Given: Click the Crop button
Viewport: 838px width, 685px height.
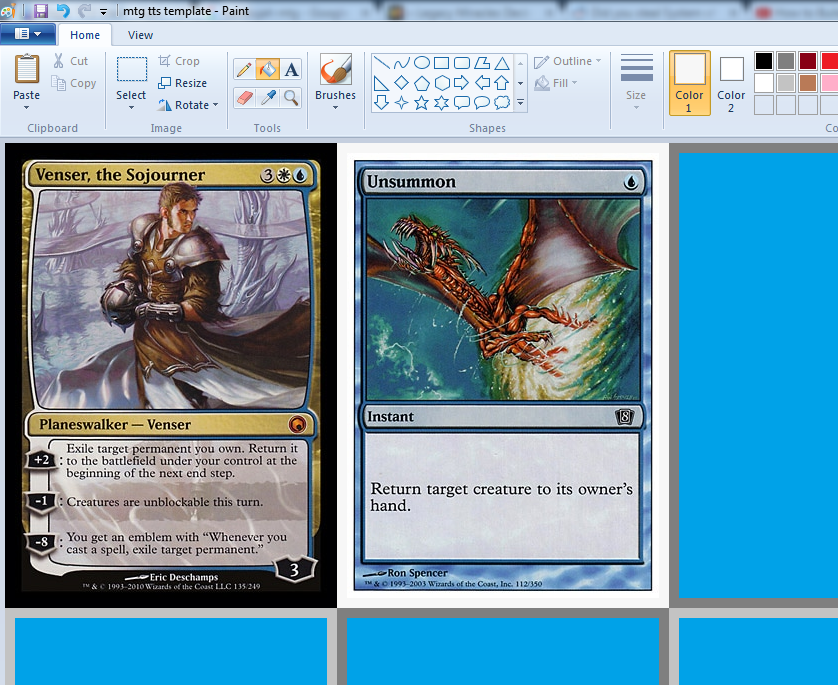Looking at the screenshot, I should 179,61.
